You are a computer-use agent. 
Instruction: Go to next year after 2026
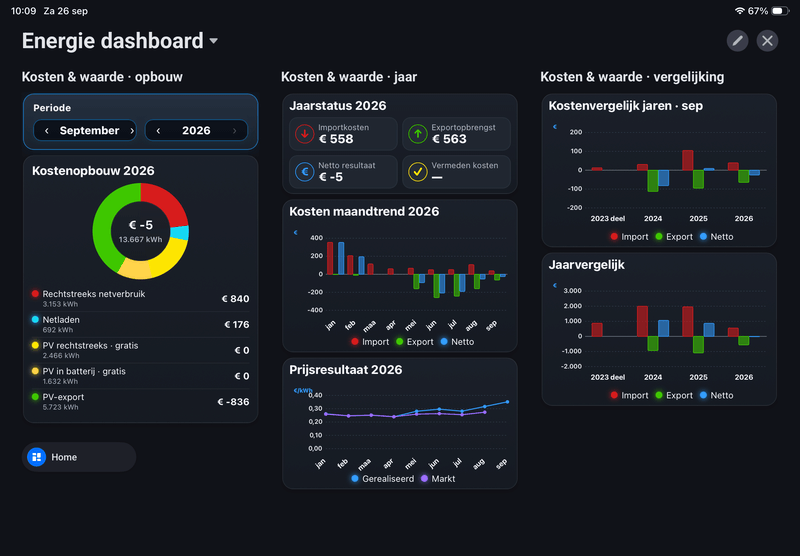(234, 131)
